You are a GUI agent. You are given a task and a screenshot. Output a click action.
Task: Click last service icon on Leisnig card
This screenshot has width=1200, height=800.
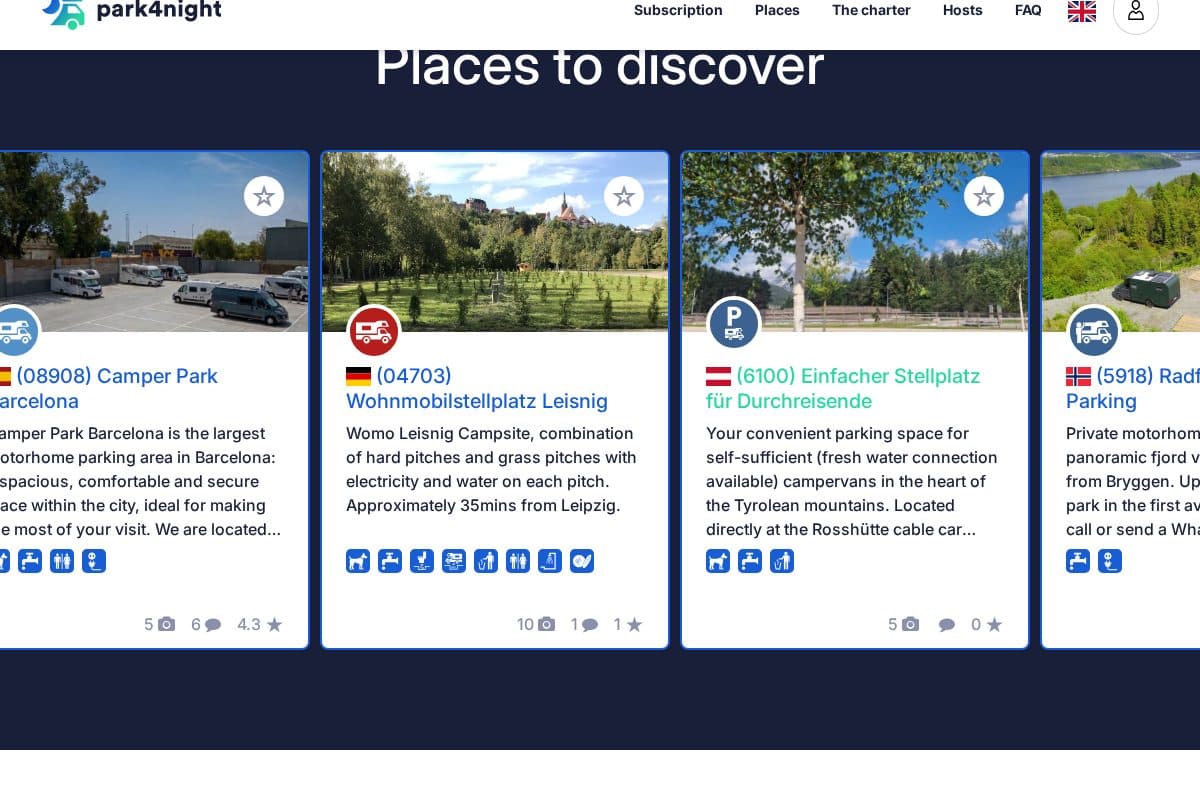582,561
